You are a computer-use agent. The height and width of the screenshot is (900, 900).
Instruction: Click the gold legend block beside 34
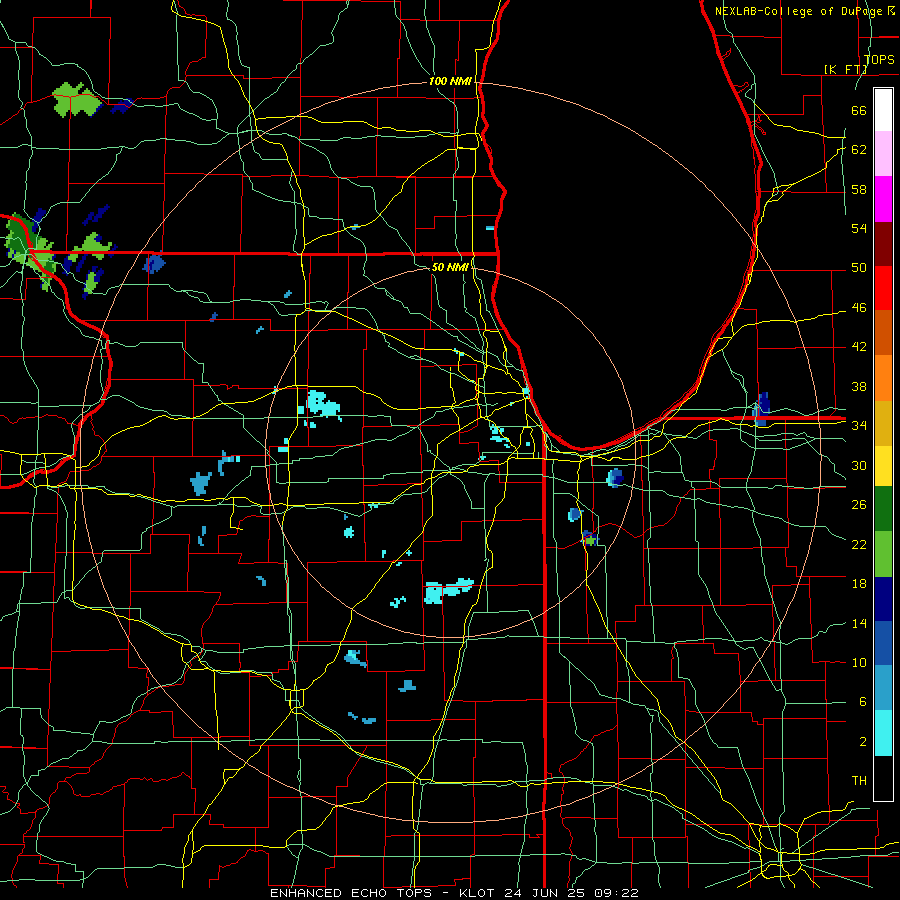click(x=883, y=424)
